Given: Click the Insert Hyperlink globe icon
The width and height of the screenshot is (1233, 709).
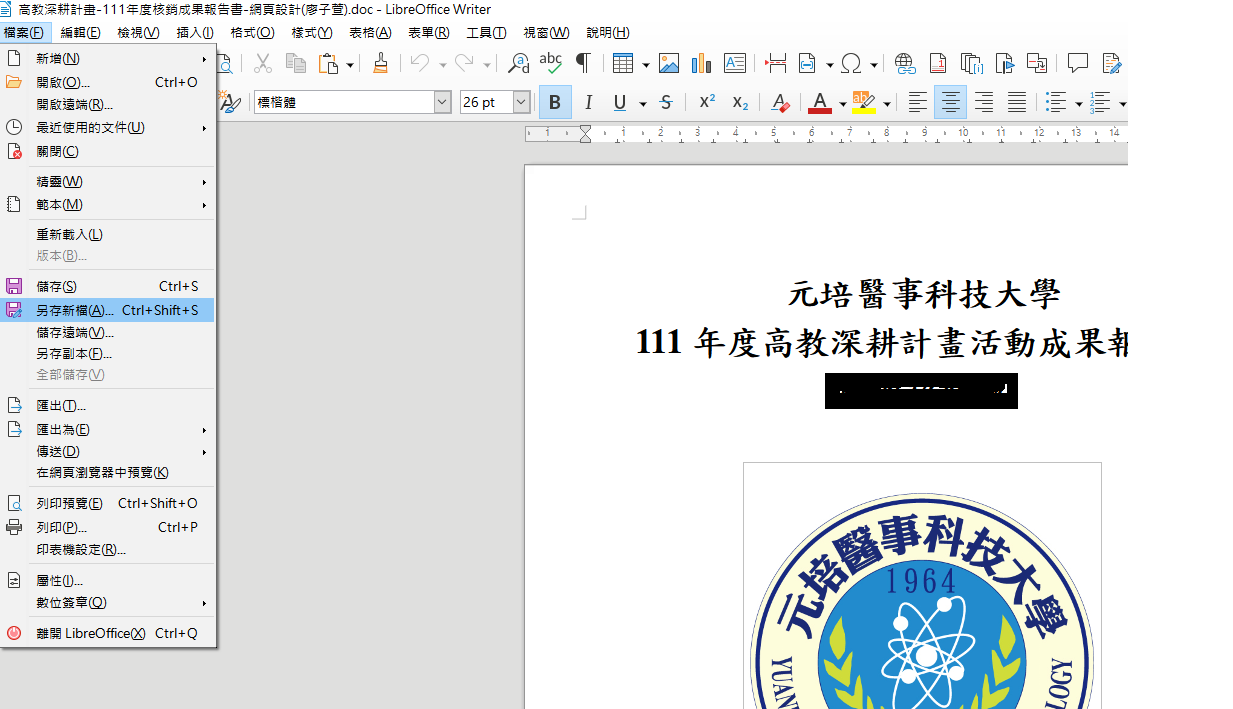Looking at the screenshot, I should tap(905, 64).
